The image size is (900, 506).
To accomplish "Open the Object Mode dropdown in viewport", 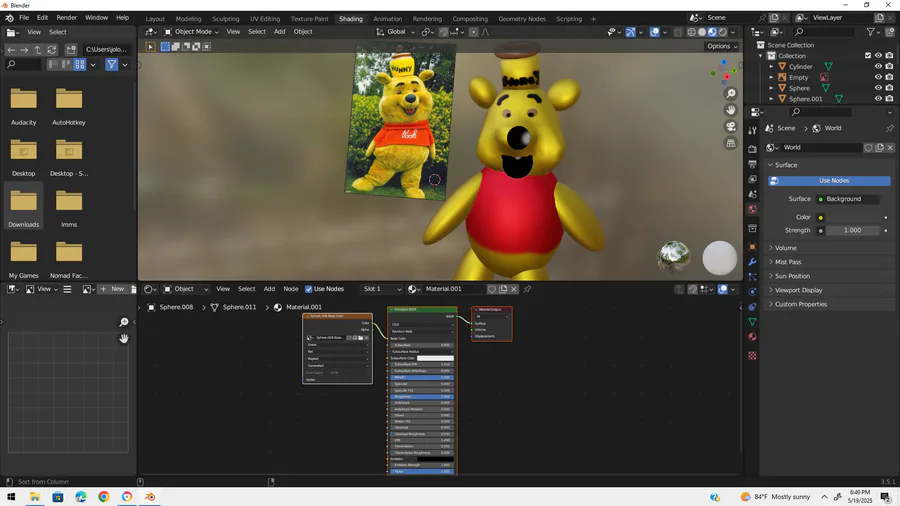I will point(191,32).
